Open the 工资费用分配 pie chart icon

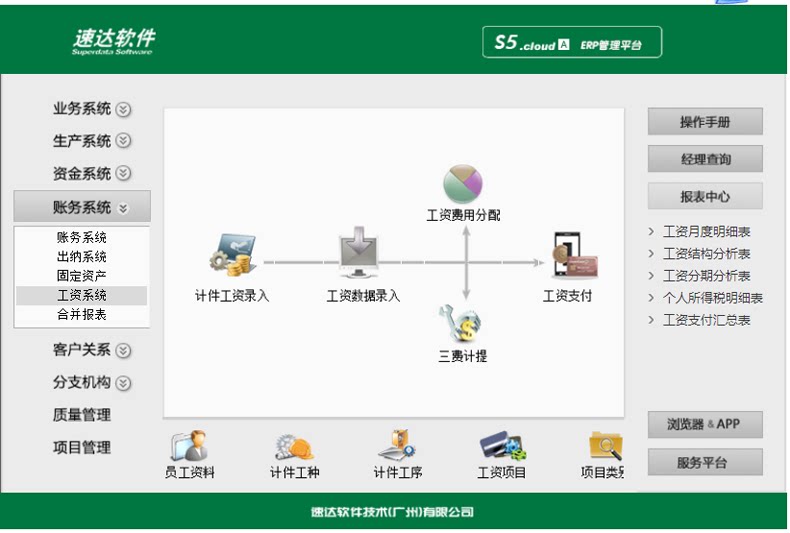pyautogui.click(x=463, y=183)
